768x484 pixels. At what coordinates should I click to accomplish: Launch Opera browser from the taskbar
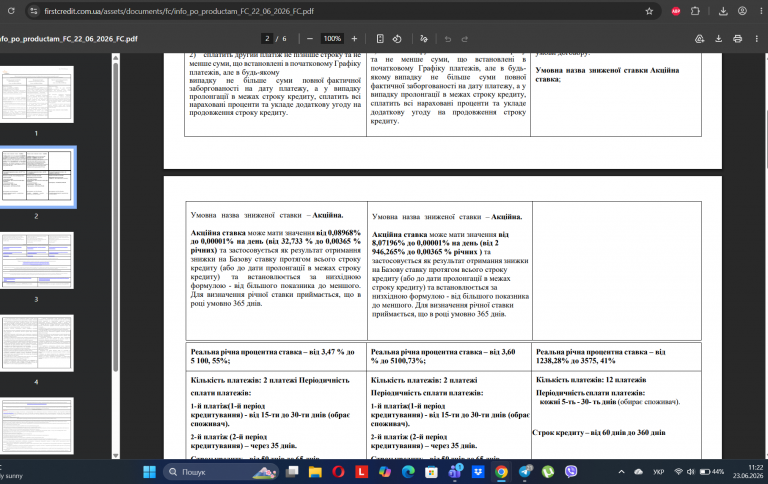point(338,472)
